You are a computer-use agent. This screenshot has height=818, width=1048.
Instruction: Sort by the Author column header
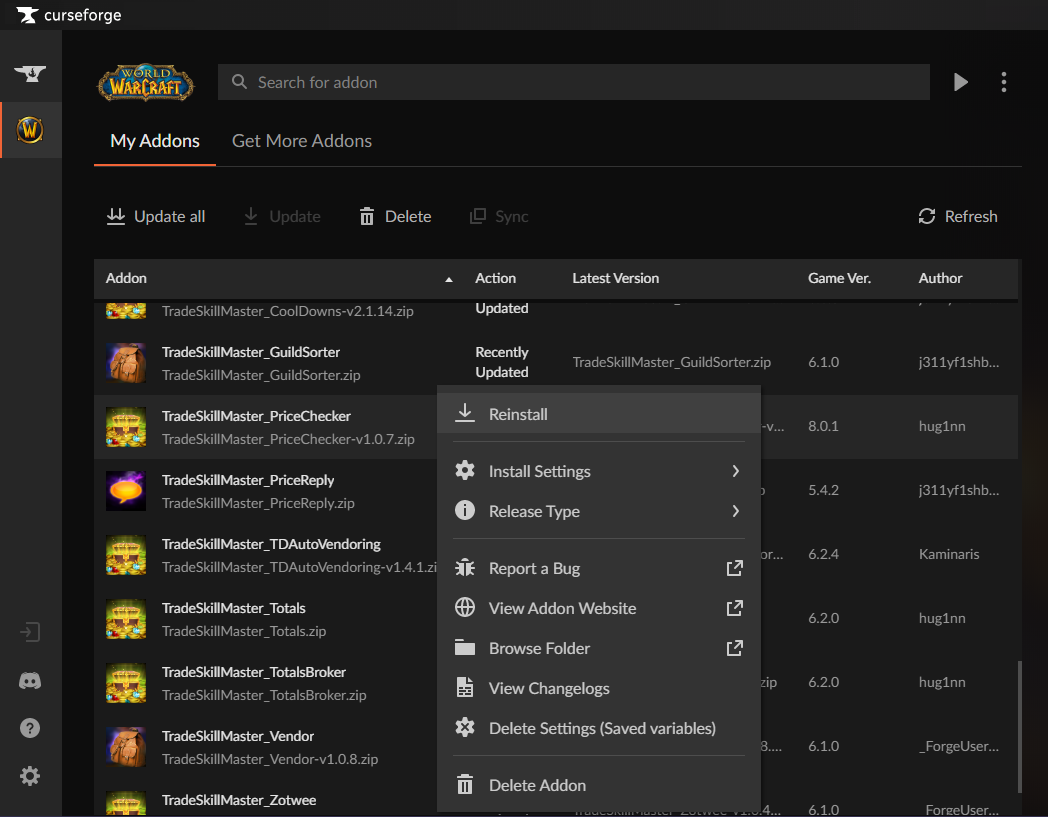click(940, 279)
